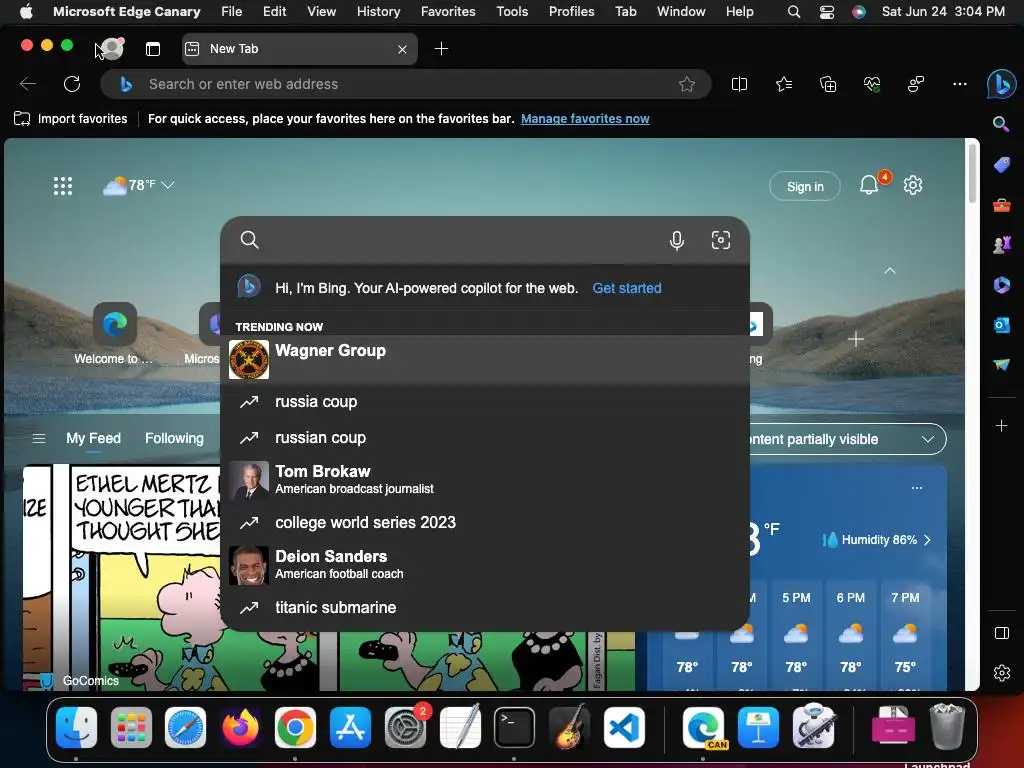
Task: Open a new browser tab
Action: pos(441,48)
